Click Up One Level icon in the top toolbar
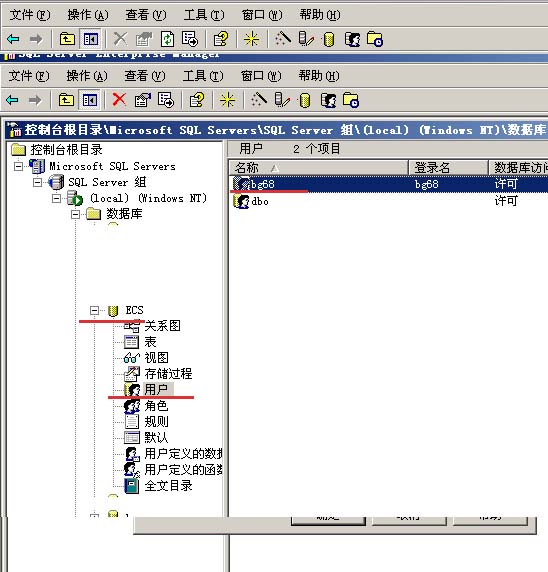 [67, 39]
